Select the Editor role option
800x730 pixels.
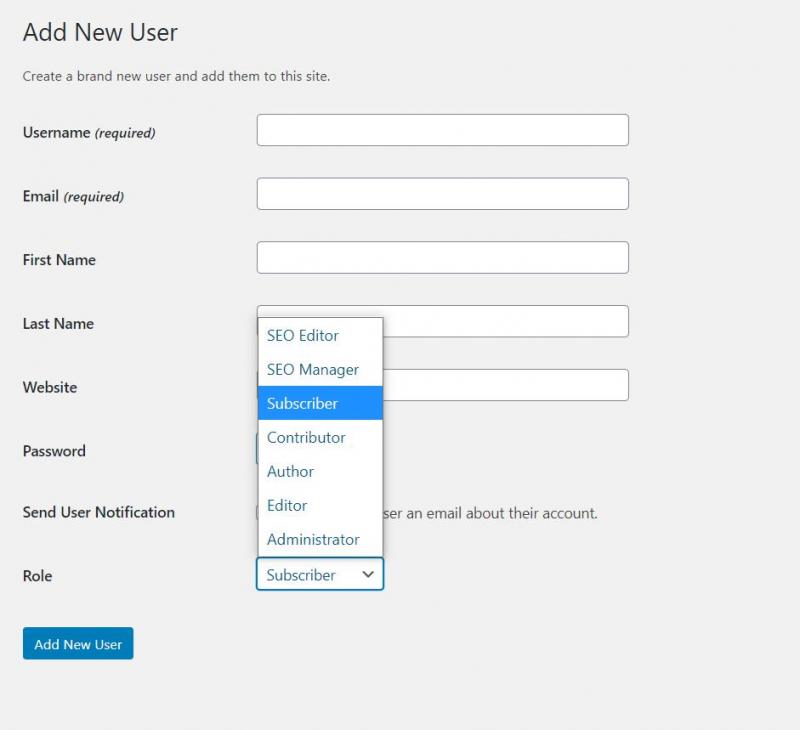pos(287,506)
